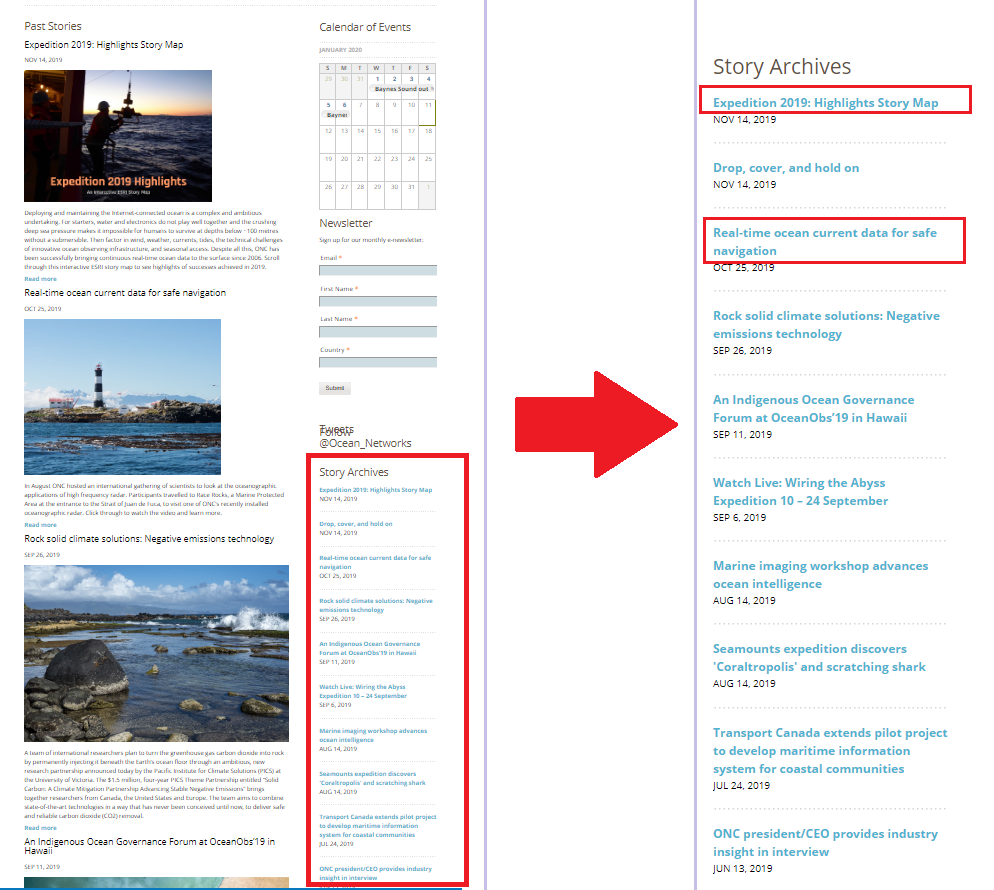994x890 pixels.
Task: Click the 'Calendar of Events' heading
Action: pos(365,27)
